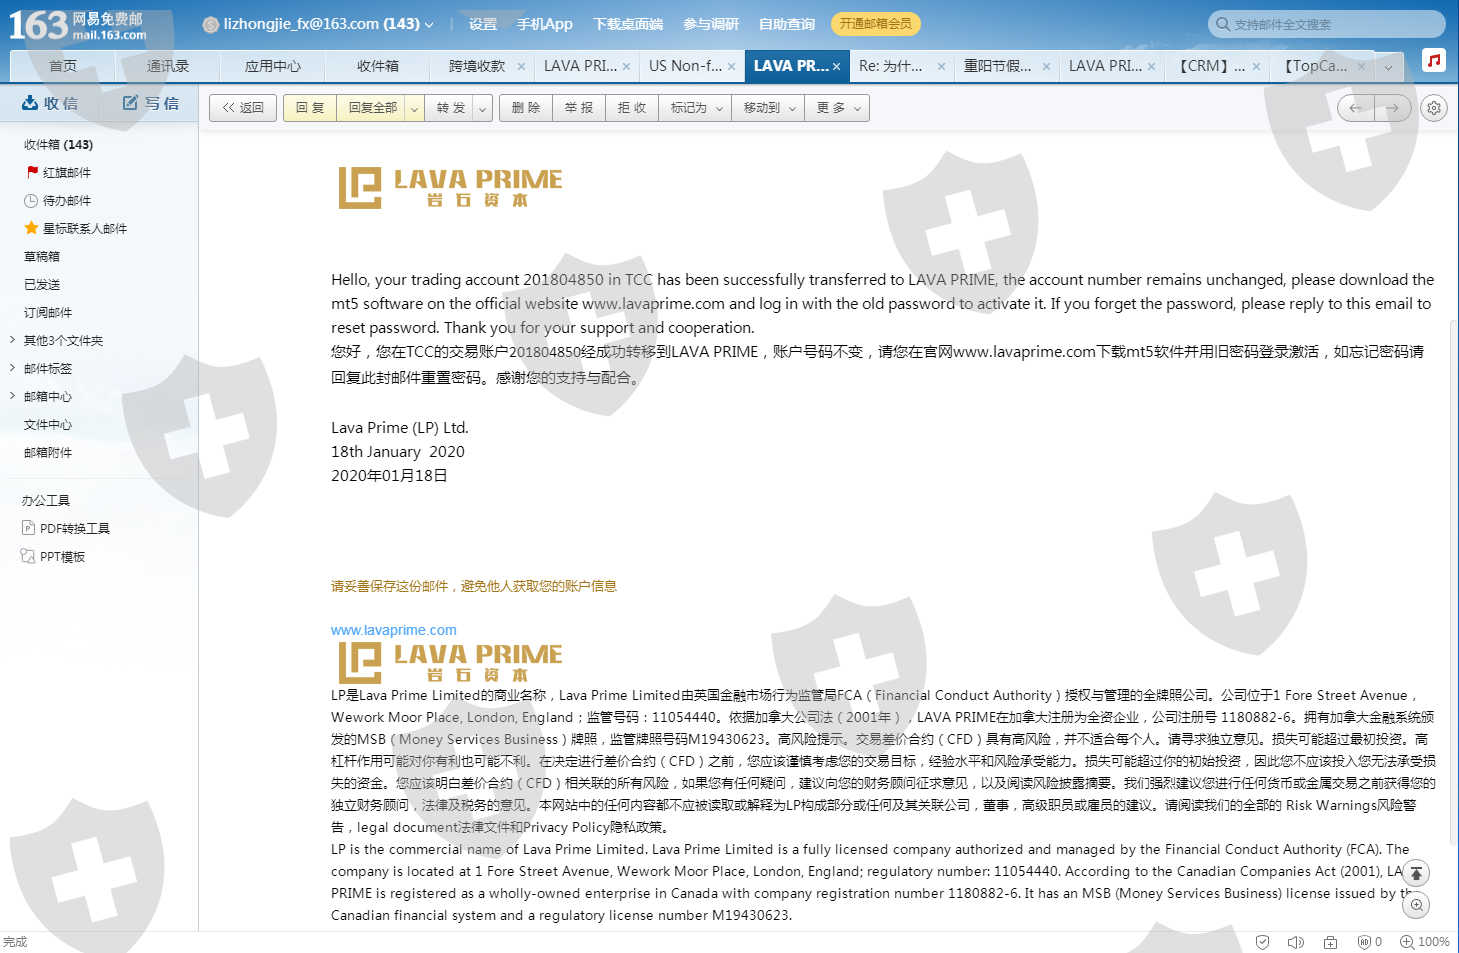Go to previous email with left arrow
The width and height of the screenshot is (1459, 953).
click(x=1356, y=108)
